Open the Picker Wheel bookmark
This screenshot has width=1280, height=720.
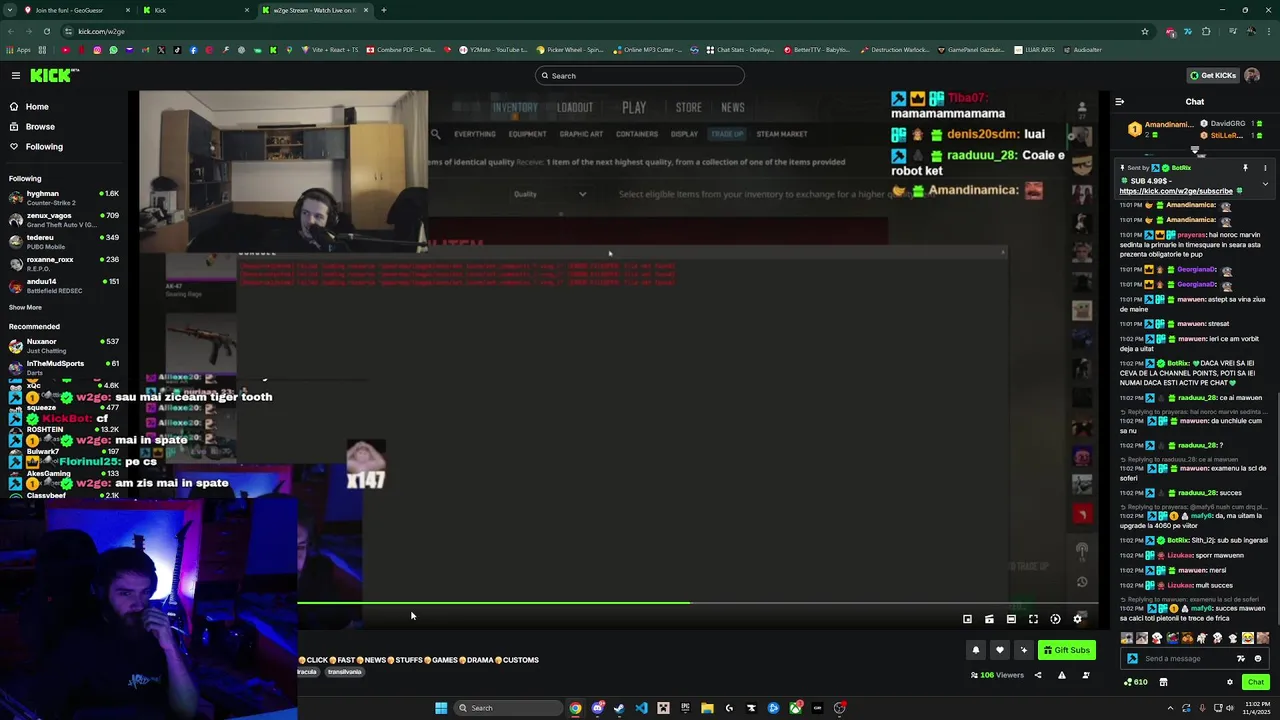pyautogui.click(x=570, y=50)
